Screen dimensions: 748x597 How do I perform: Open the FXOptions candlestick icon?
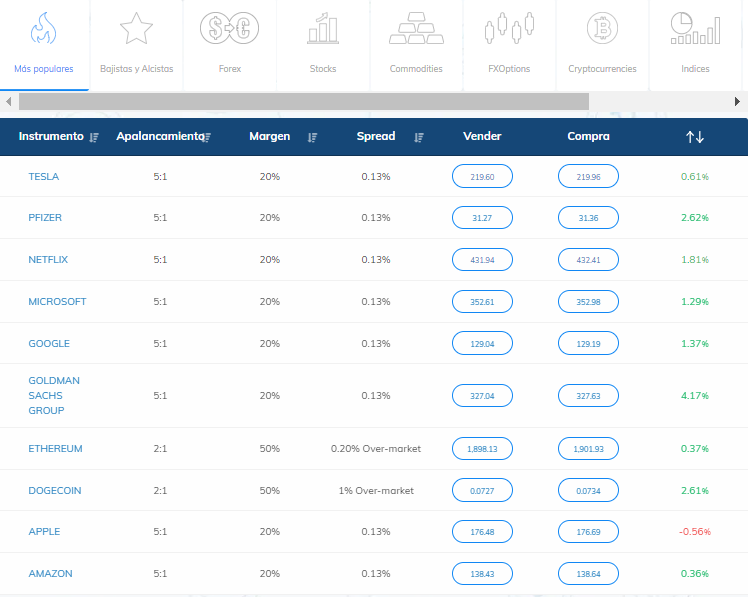point(509,29)
